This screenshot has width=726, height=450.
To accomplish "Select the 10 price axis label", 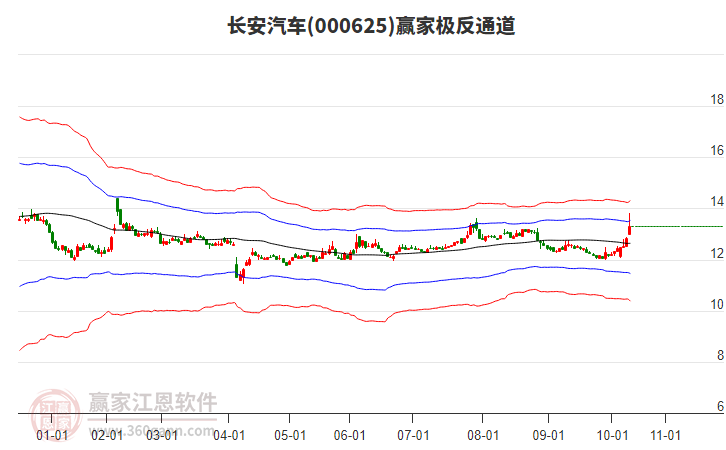I will [717, 304].
